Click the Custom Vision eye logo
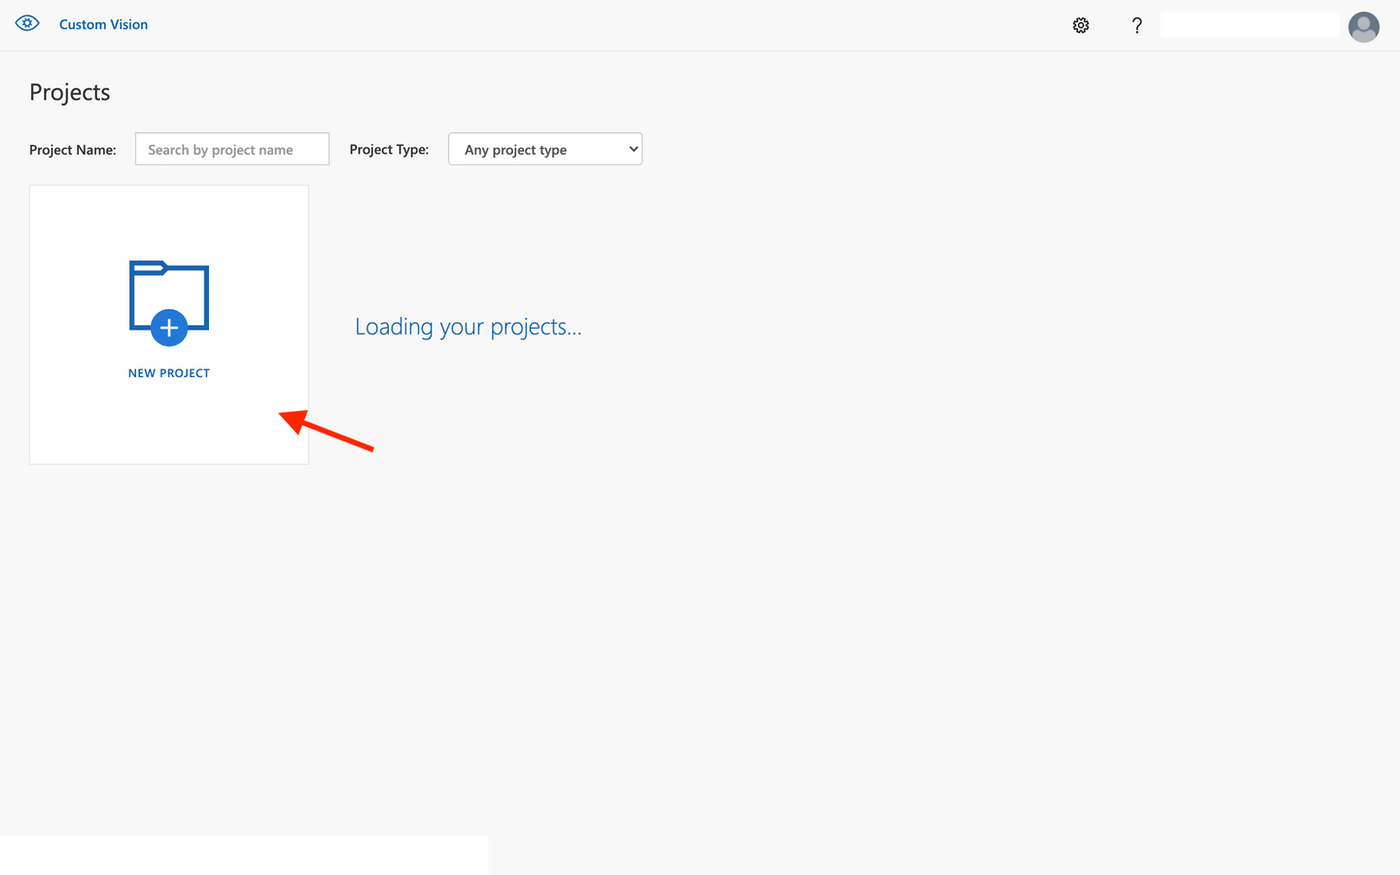Image resolution: width=1400 pixels, height=875 pixels. point(28,24)
